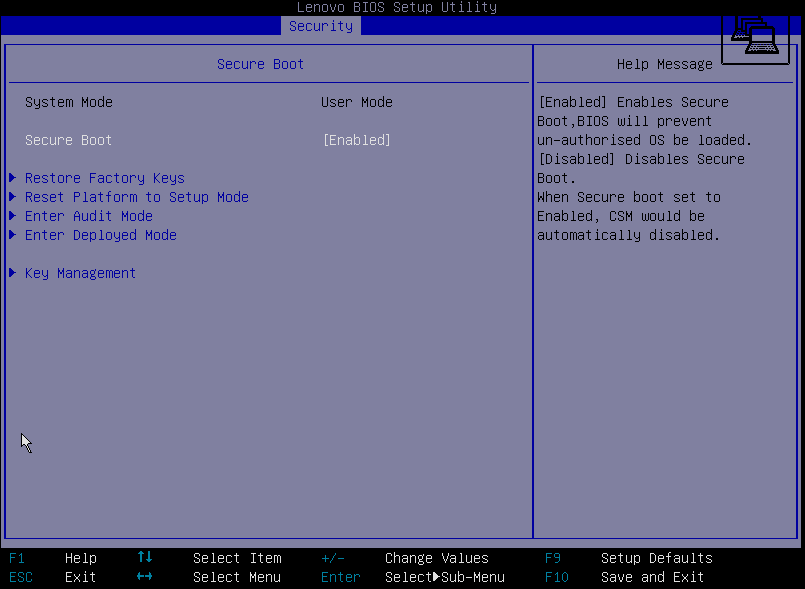Click the networked computers icon in the top corner

(755, 35)
